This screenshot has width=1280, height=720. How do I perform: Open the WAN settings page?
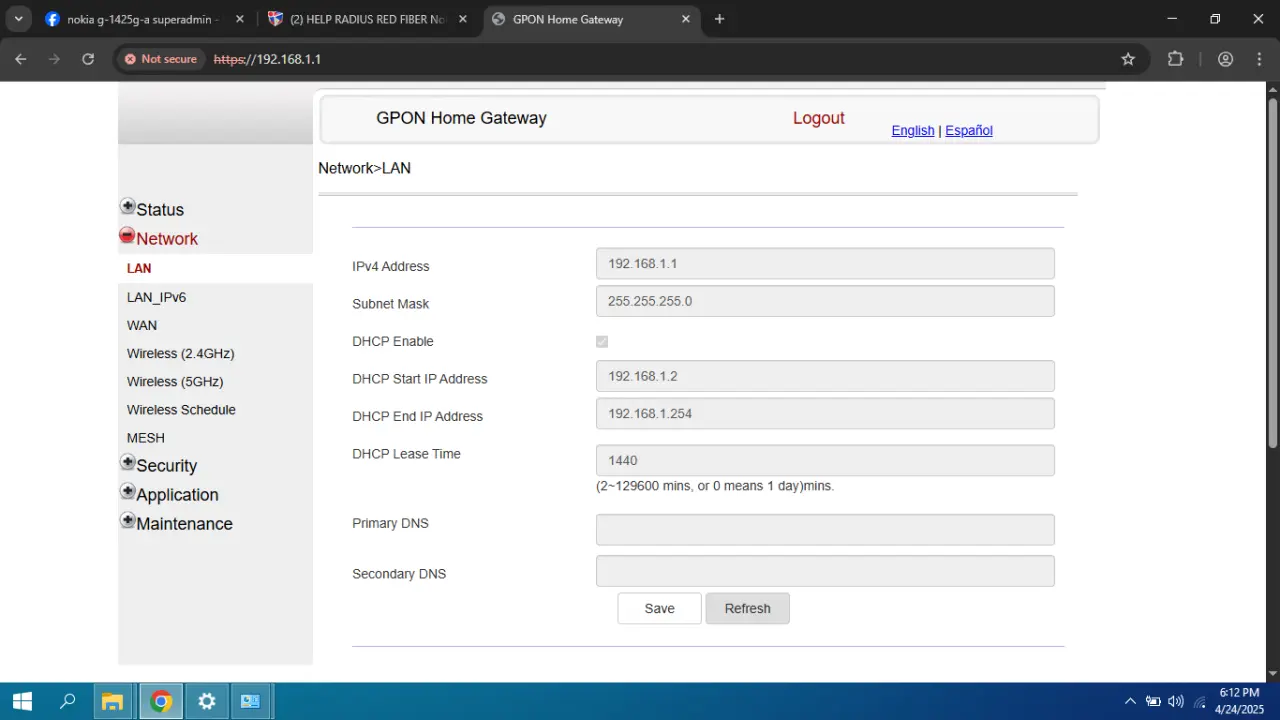142,325
